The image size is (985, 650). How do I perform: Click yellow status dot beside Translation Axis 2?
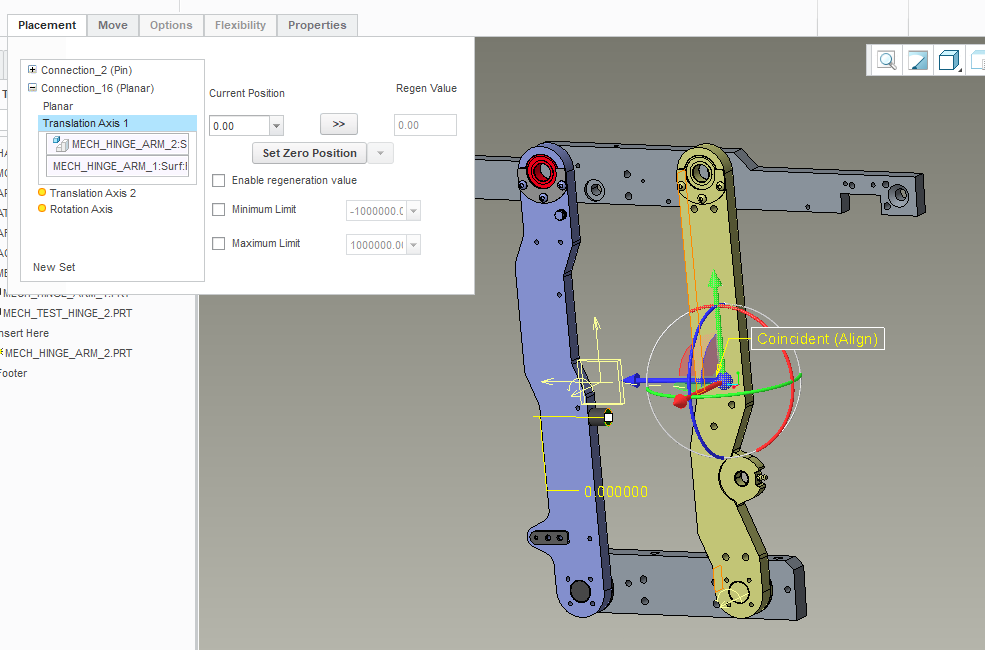click(42, 193)
